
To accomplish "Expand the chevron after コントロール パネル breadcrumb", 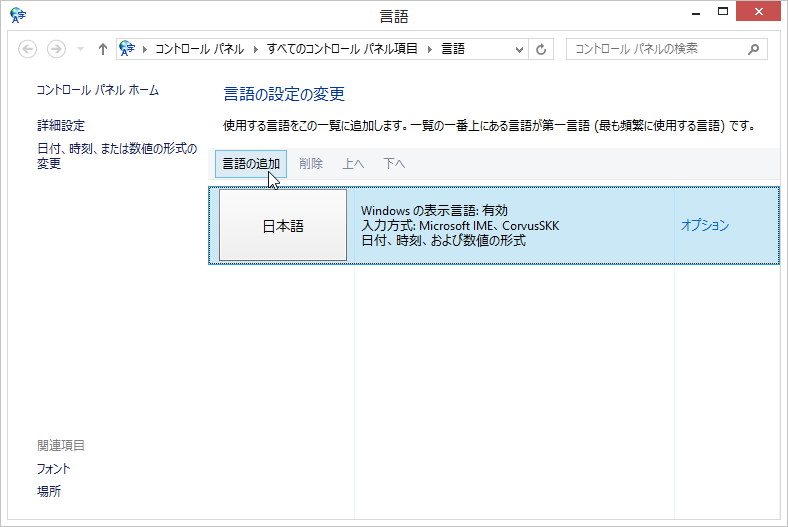I will pyautogui.click(x=256, y=49).
